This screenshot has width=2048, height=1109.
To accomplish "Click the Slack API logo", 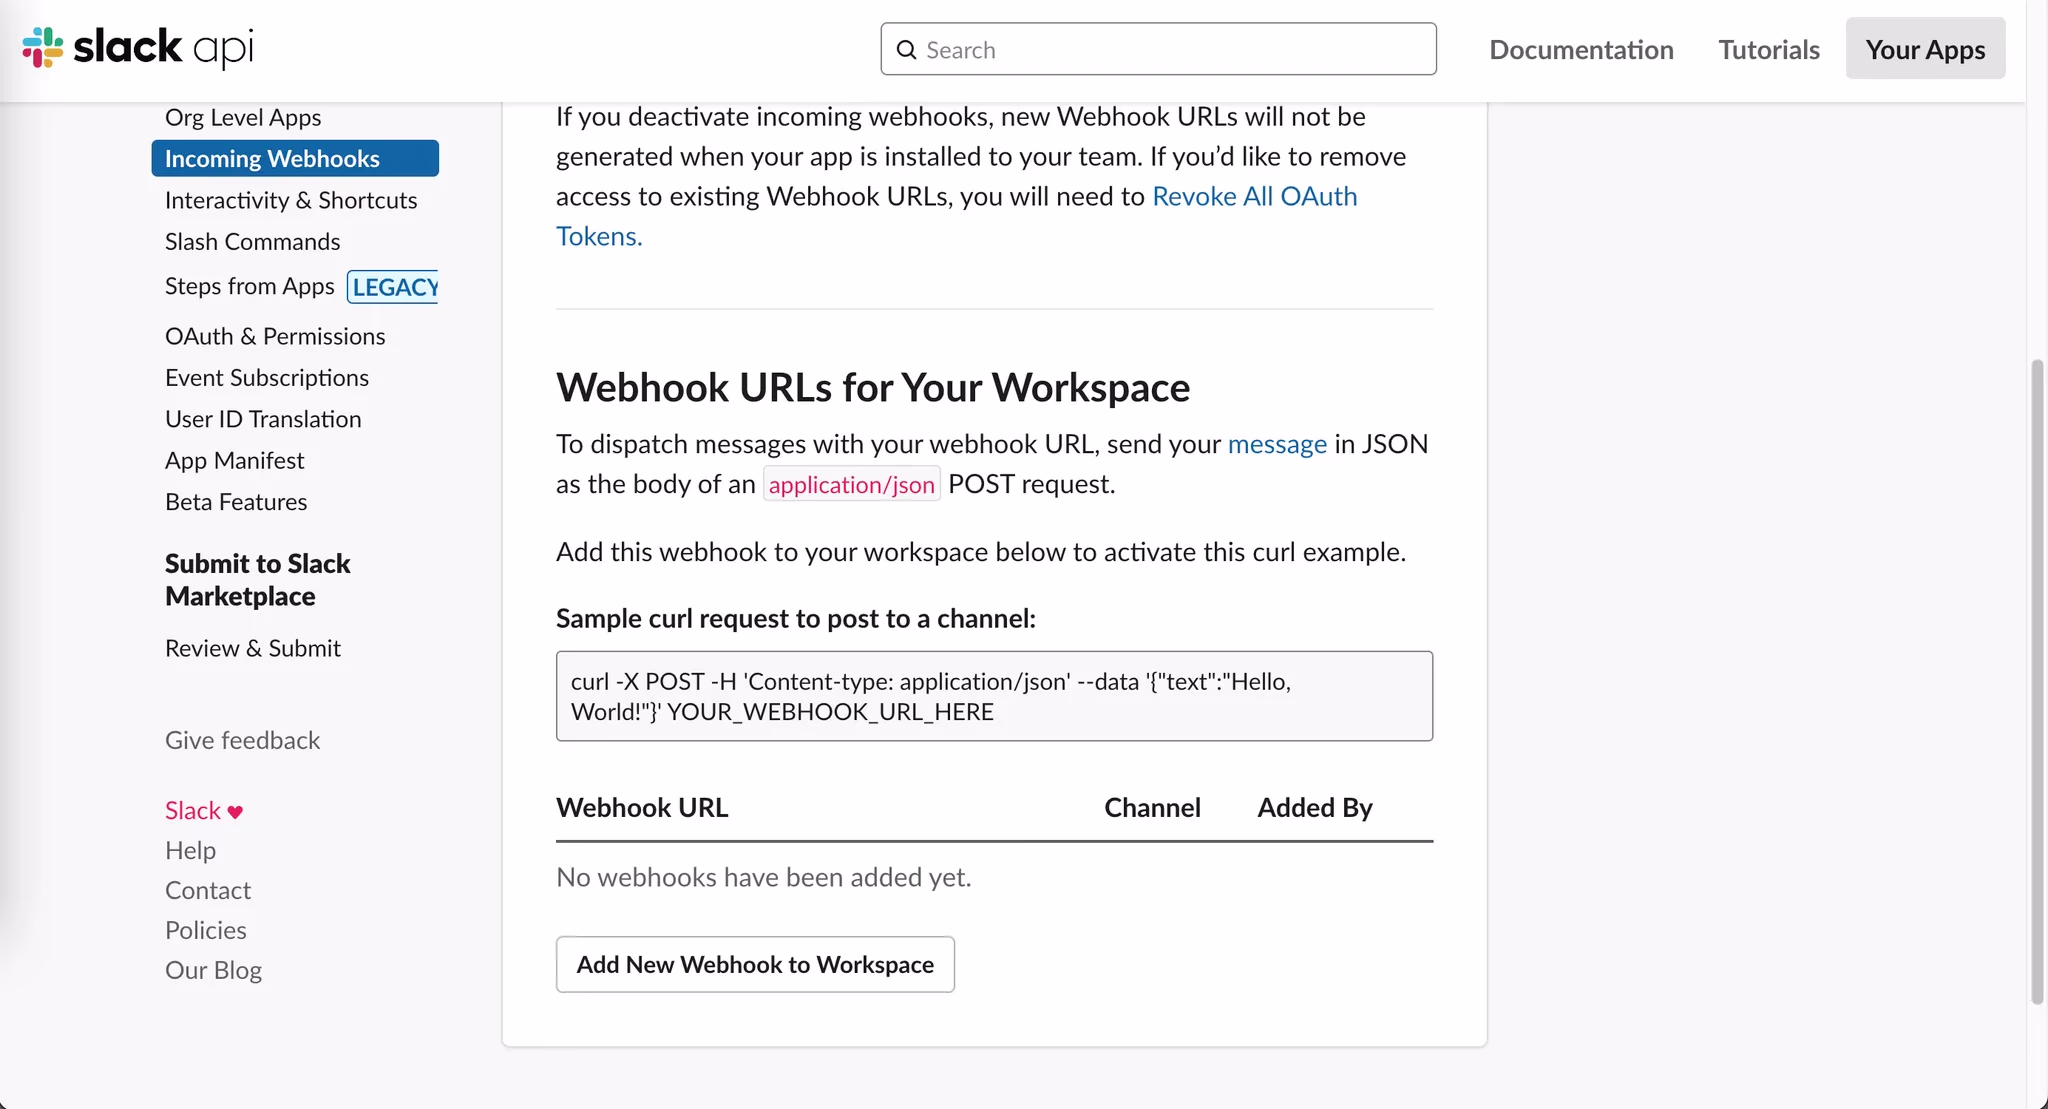I will (x=138, y=47).
